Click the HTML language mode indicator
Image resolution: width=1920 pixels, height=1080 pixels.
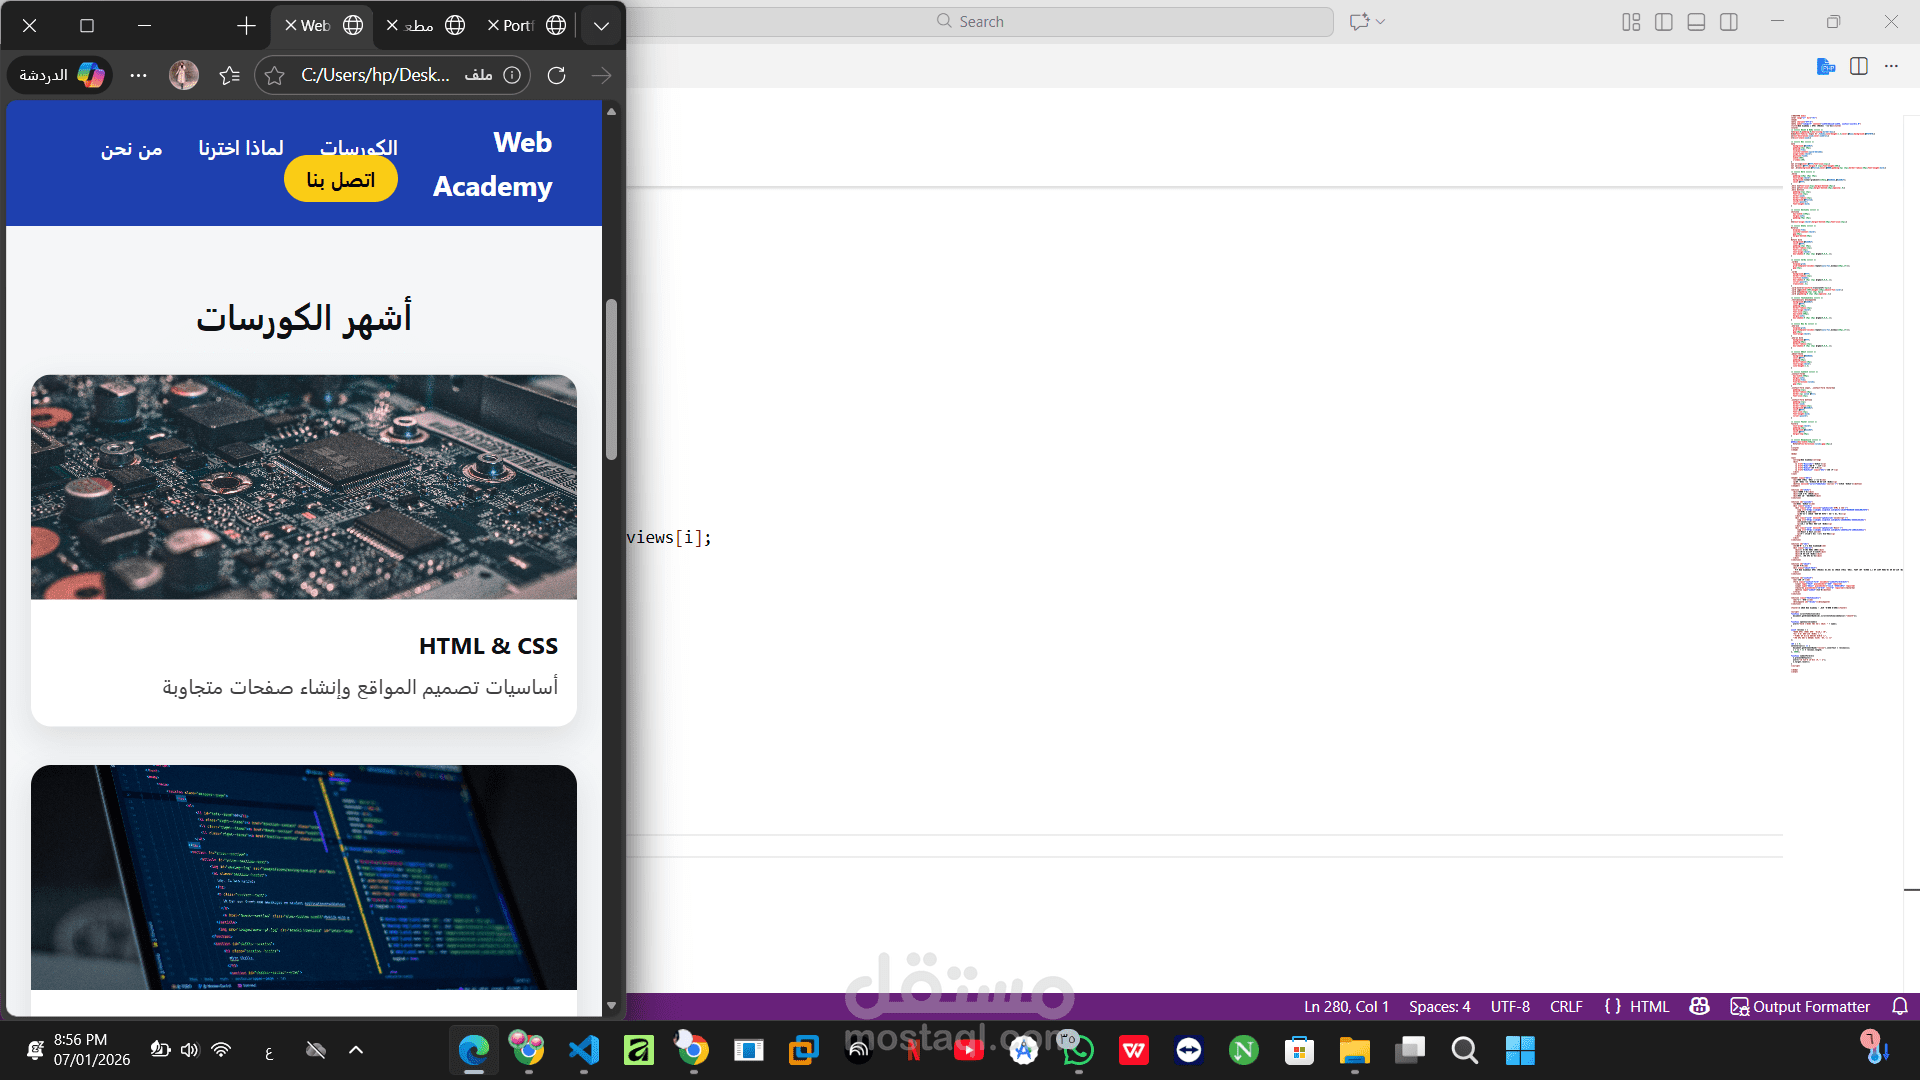pyautogui.click(x=1649, y=1006)
